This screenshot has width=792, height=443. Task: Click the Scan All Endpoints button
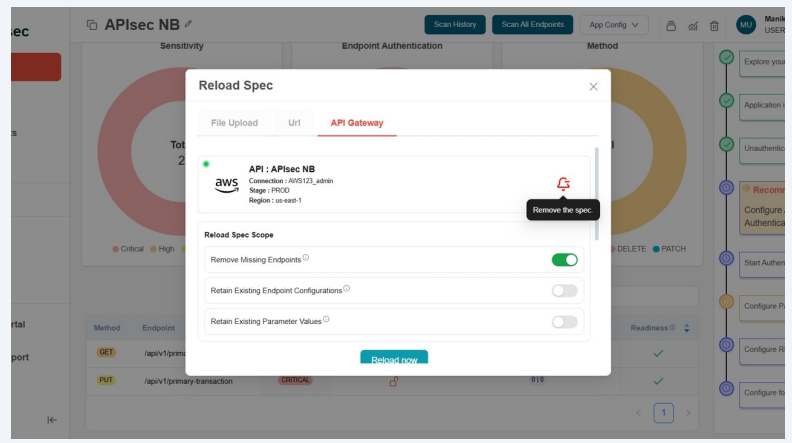pos(532,25)
